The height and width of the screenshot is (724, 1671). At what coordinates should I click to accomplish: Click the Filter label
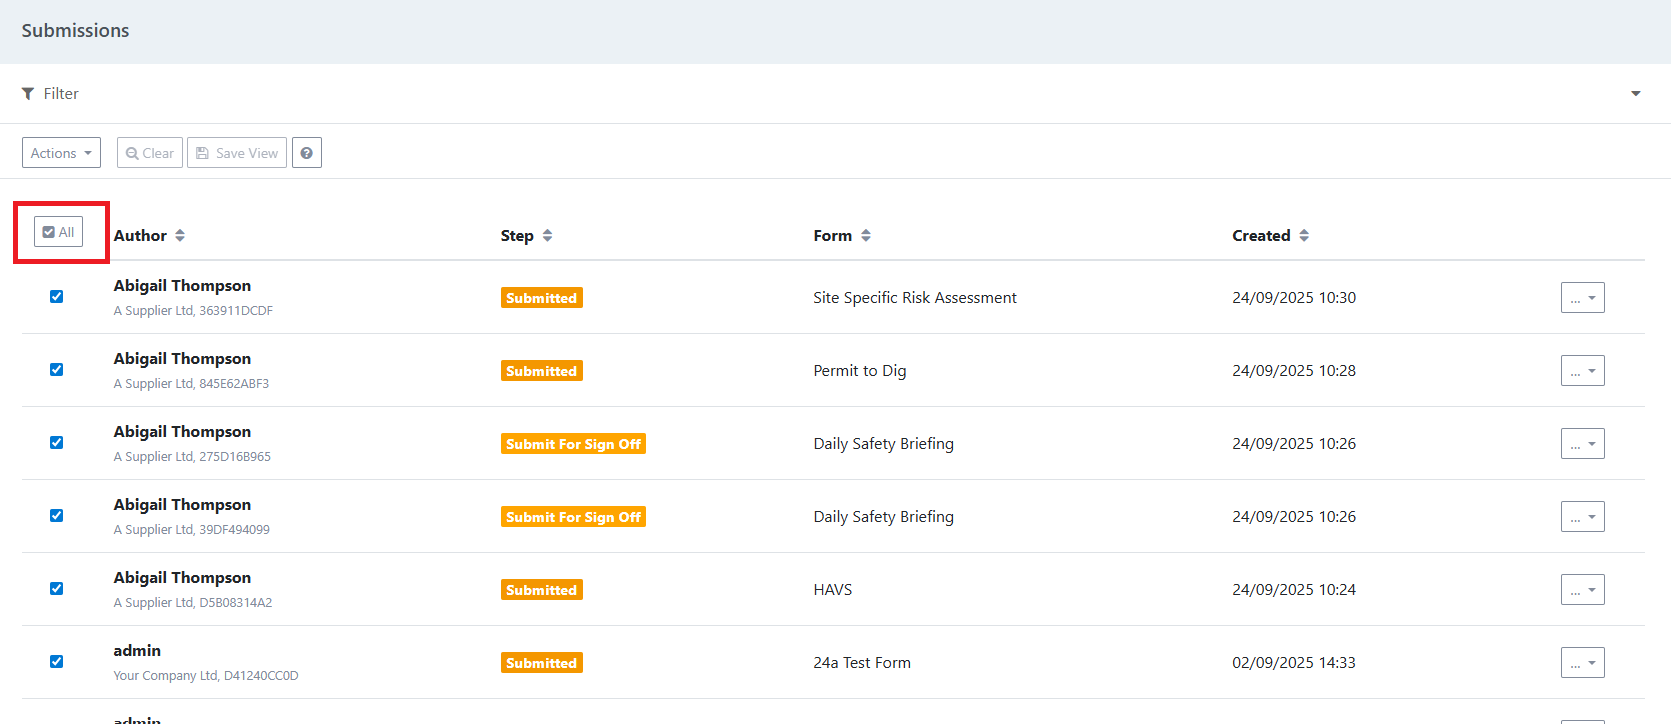coord(61,93)
